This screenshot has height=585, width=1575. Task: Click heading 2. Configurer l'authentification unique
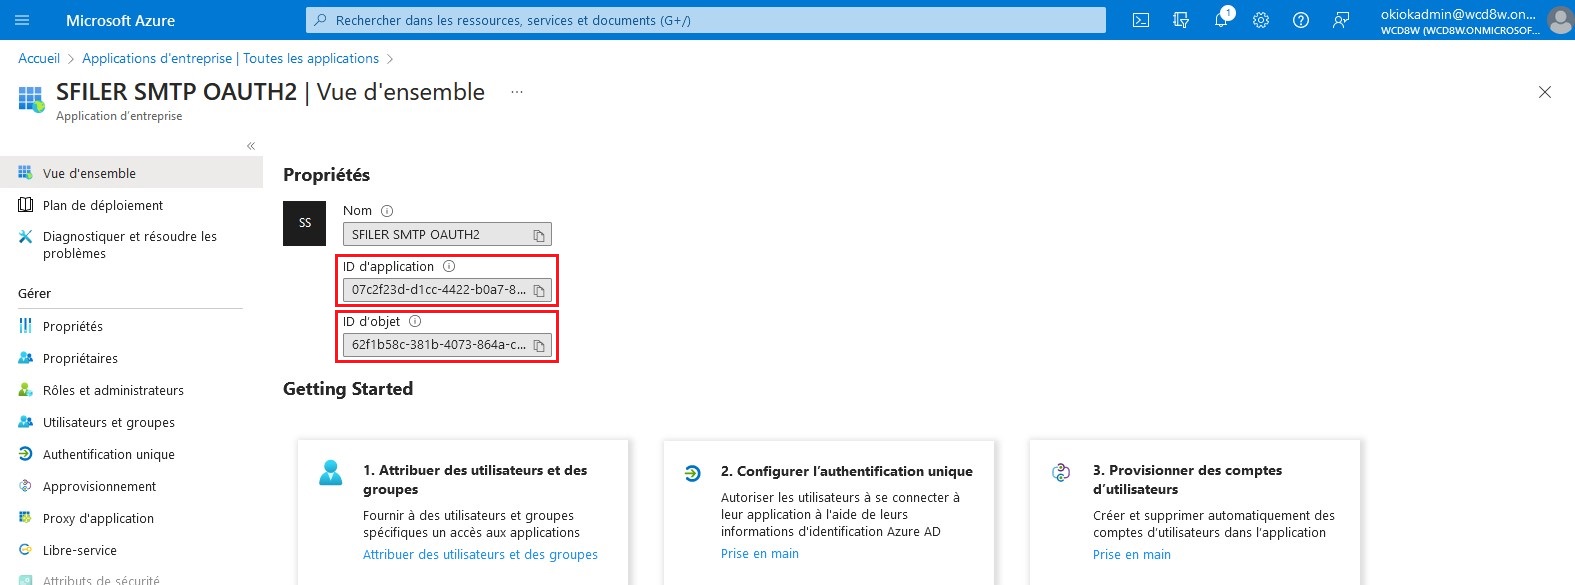click(847, 472)
